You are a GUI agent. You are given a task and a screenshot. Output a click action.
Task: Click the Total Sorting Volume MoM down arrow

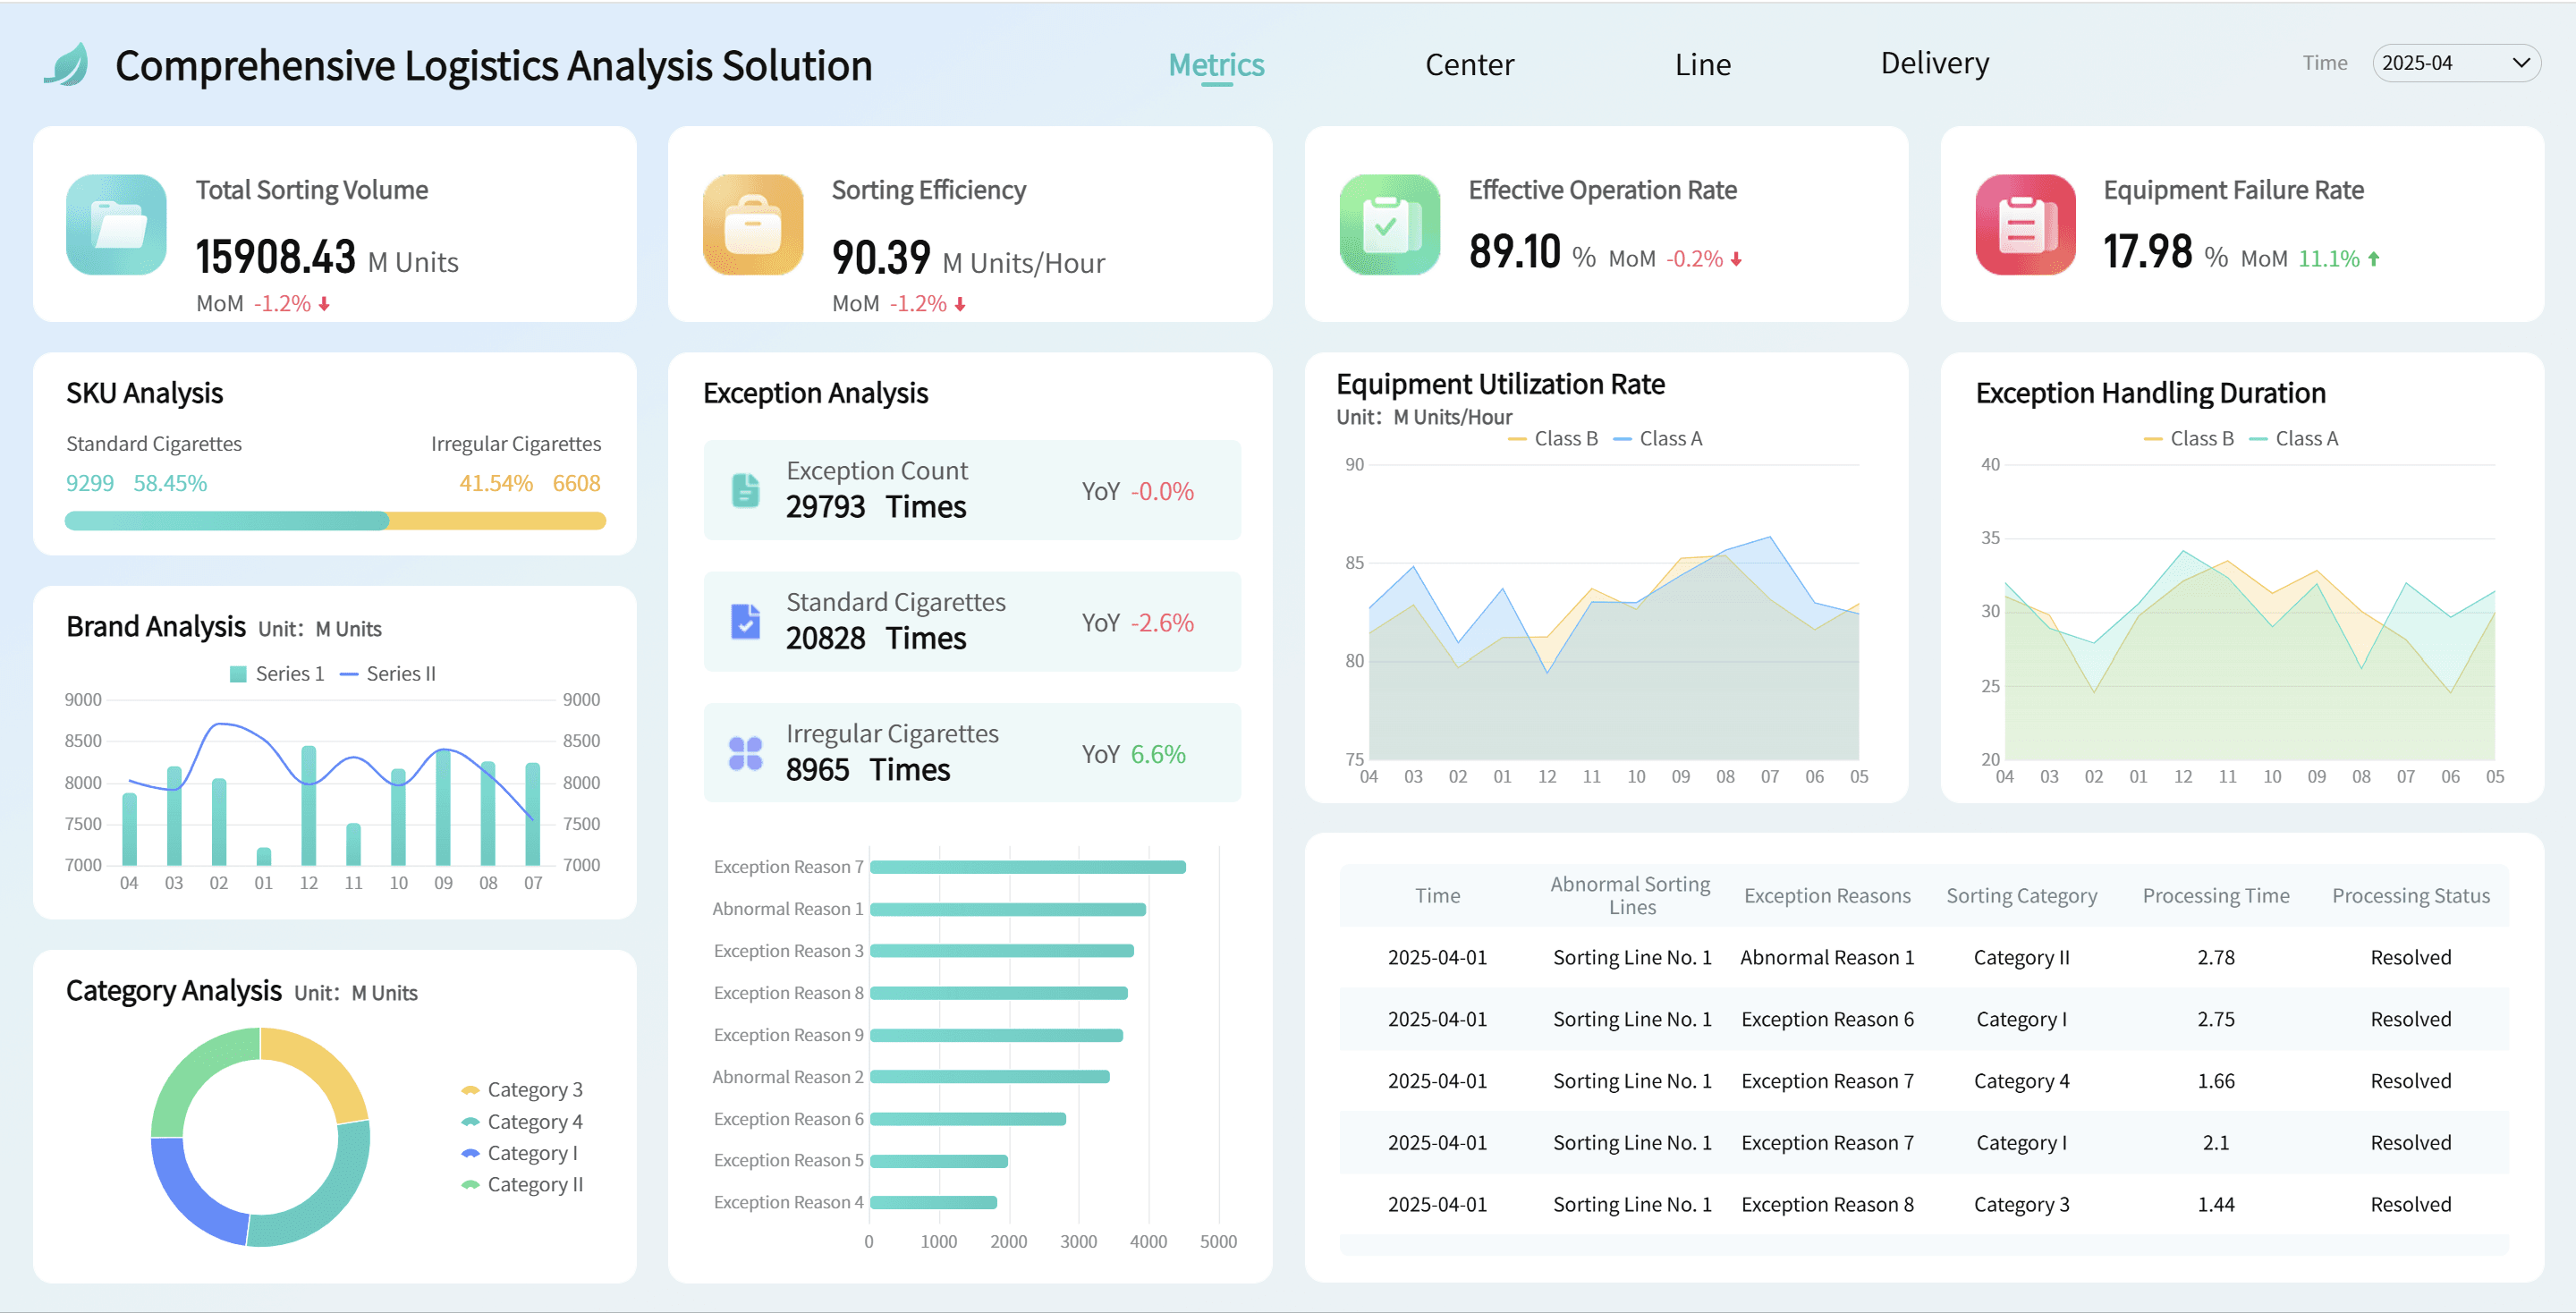pos(324,304)
